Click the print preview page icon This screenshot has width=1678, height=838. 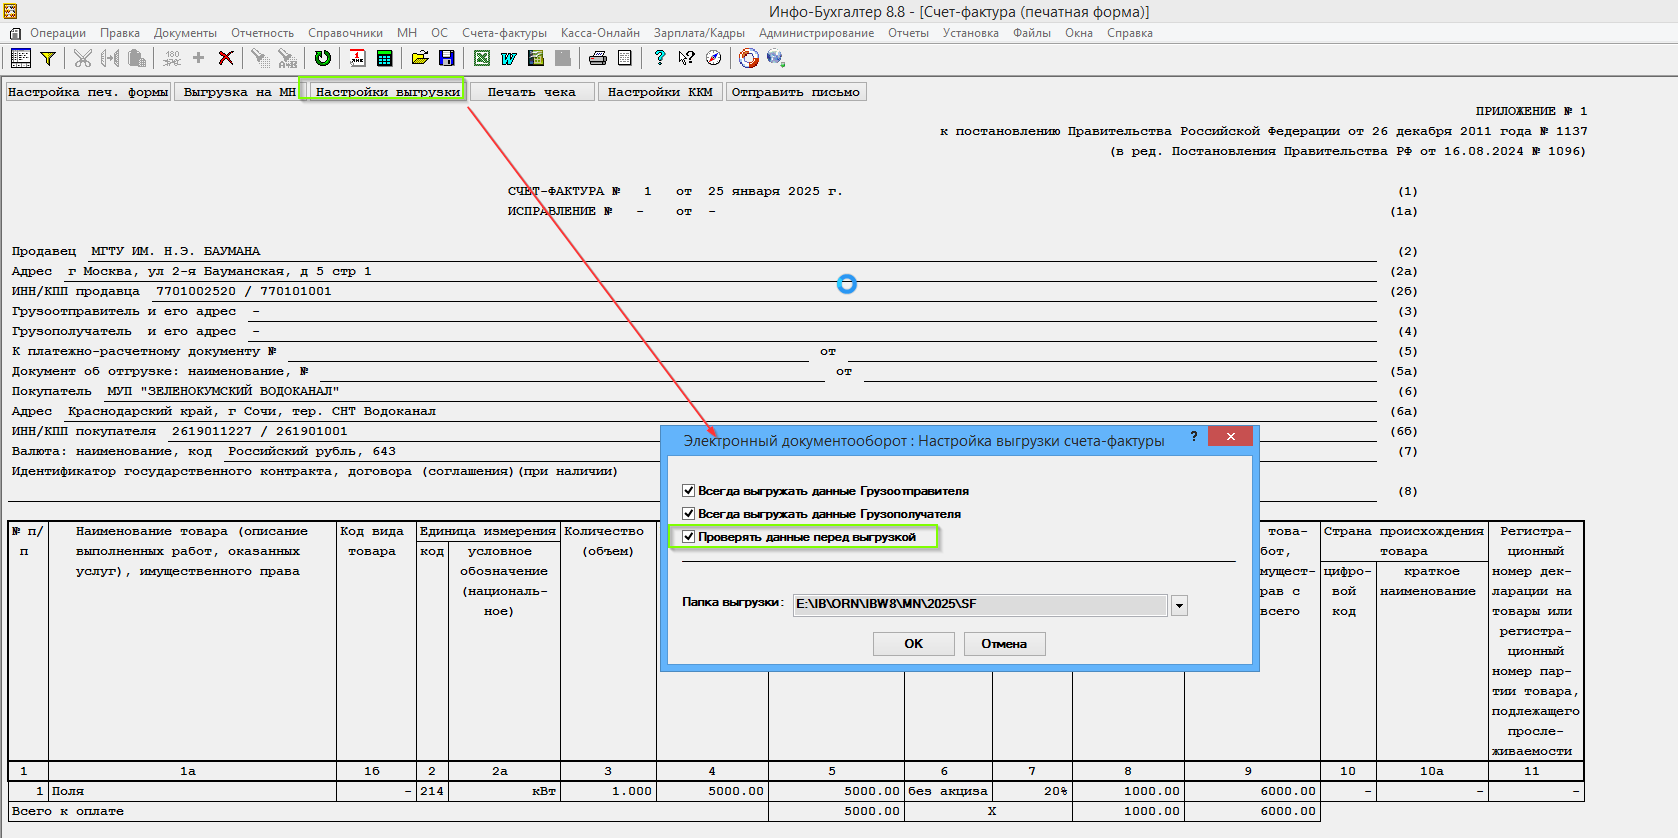[625, 58]
